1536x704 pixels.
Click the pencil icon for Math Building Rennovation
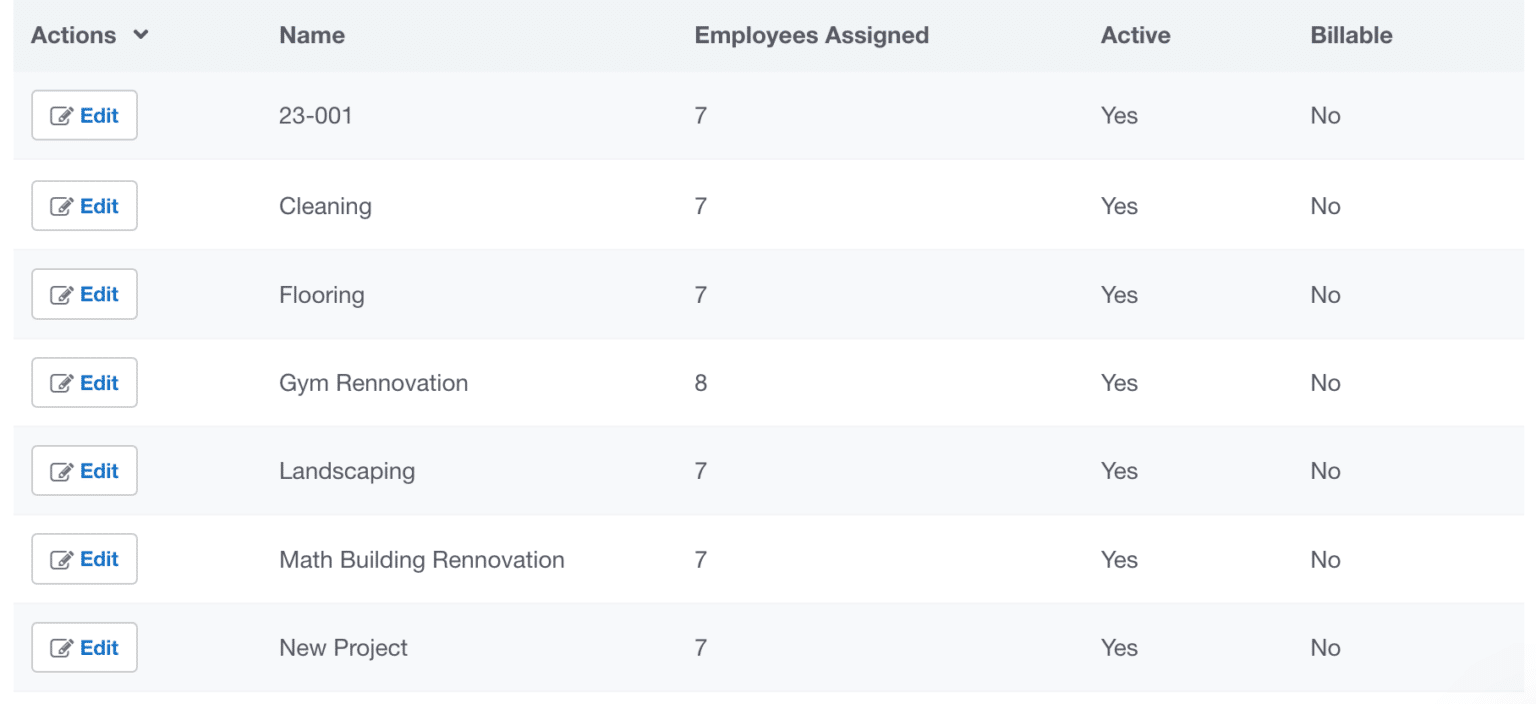tap(64, 559)
